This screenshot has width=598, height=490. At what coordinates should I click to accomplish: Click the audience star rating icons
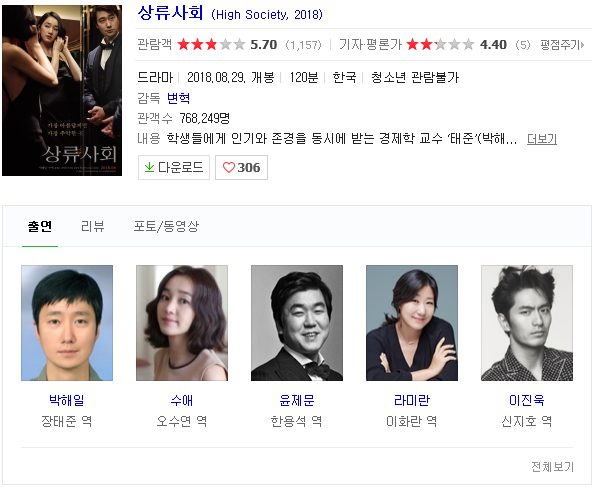pyautogui.click(x=211, y=45)
